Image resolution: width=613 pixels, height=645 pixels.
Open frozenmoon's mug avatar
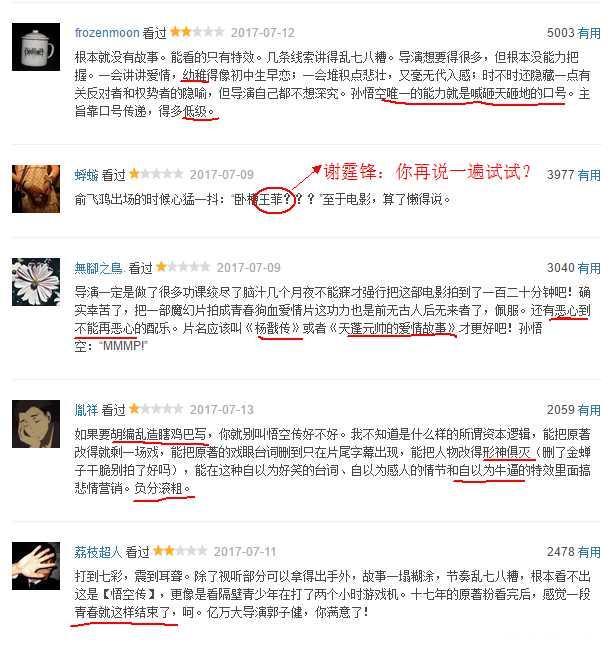coord(36,47)
